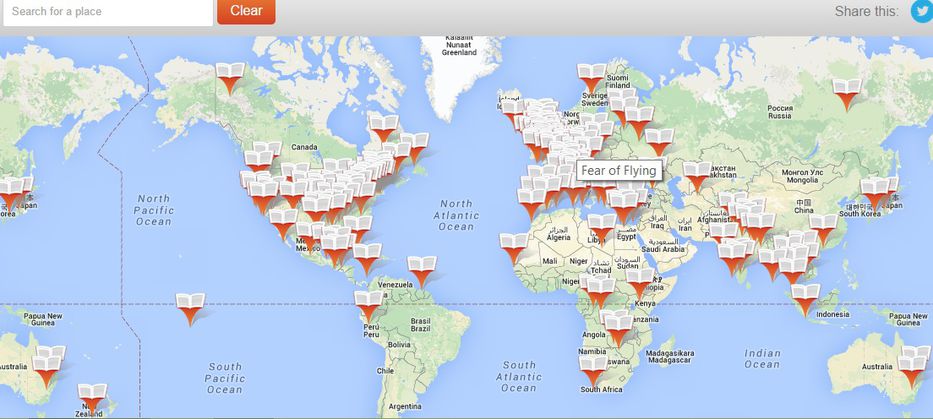Select the book marker near Peru

(369, 306)
